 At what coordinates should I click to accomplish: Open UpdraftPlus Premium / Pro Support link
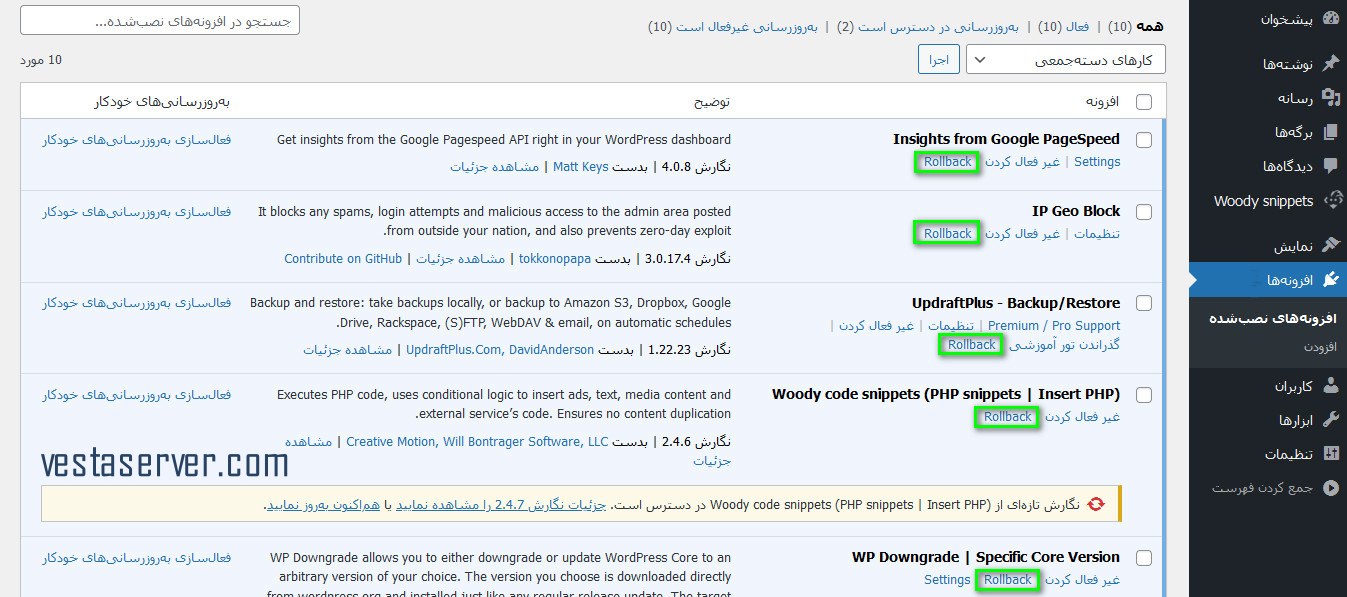point(1054,326)
